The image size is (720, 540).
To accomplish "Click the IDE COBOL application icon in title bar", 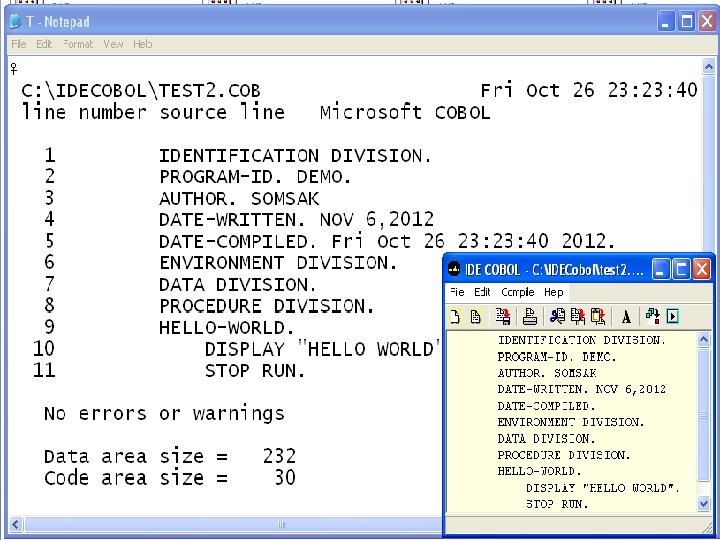I will coord(454,269).
